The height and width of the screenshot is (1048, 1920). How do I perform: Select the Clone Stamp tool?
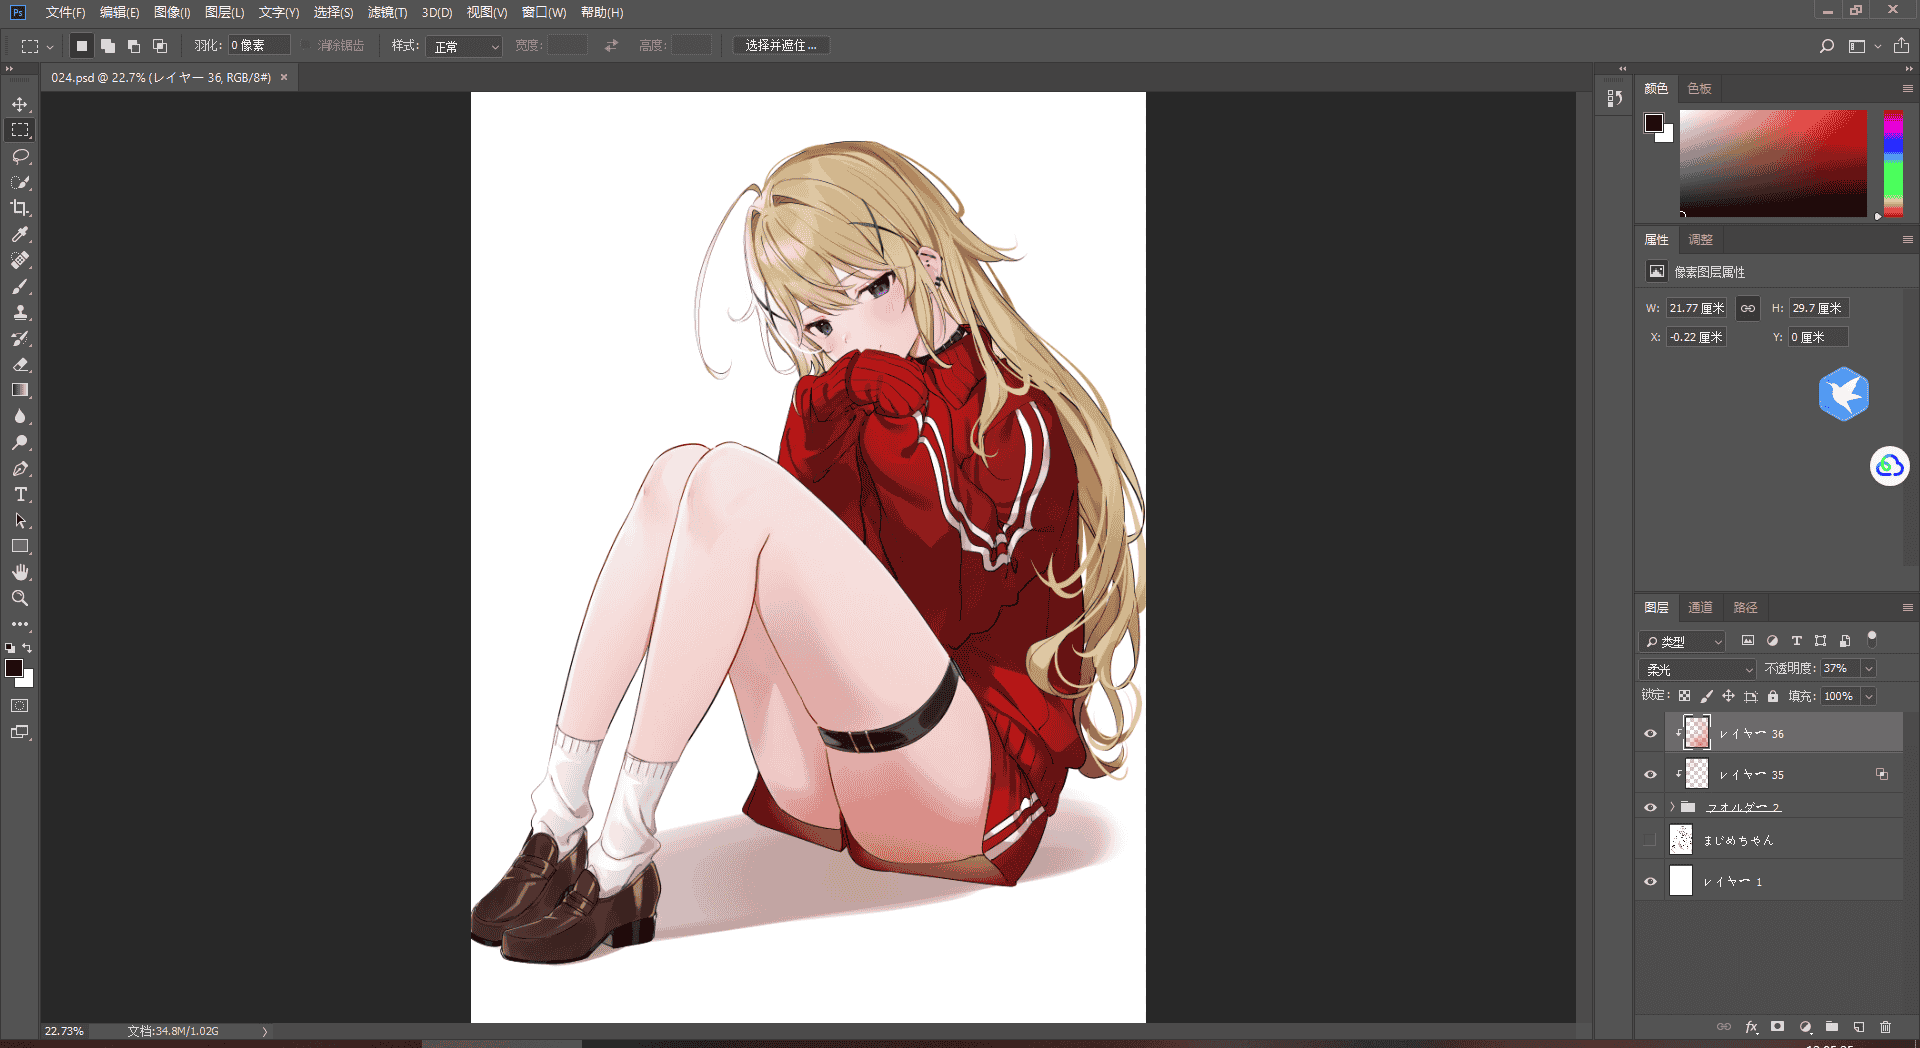coord(20,312)
